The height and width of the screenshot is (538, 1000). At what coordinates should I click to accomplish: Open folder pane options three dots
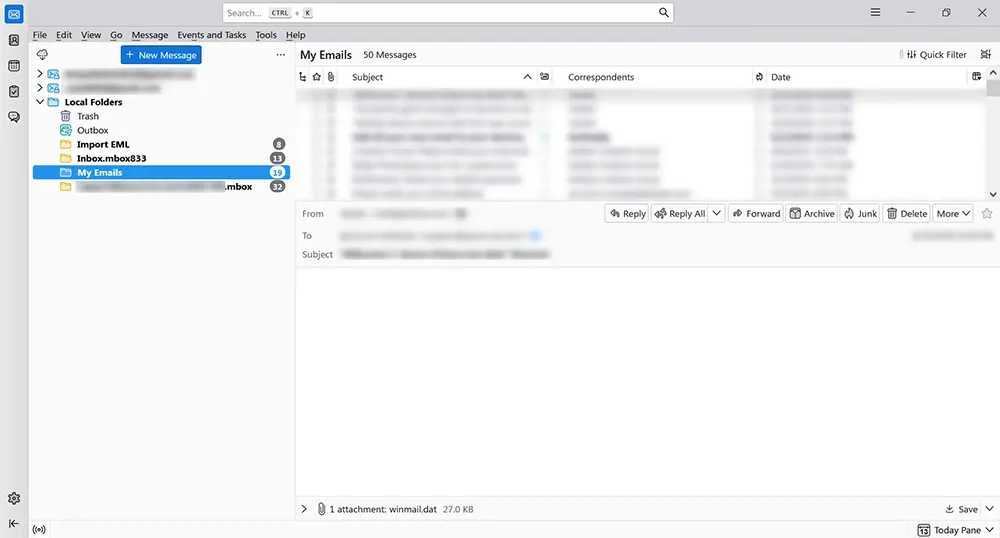[x=281, y=55]
